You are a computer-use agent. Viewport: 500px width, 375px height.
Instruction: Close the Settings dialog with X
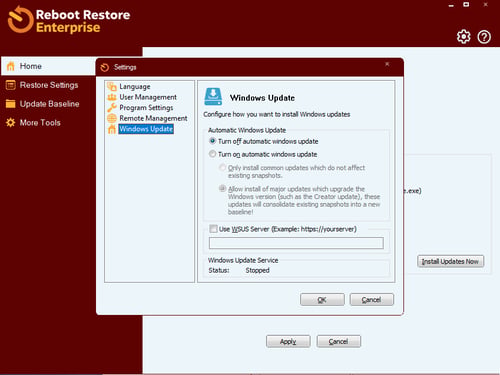(x=387, y=64)
